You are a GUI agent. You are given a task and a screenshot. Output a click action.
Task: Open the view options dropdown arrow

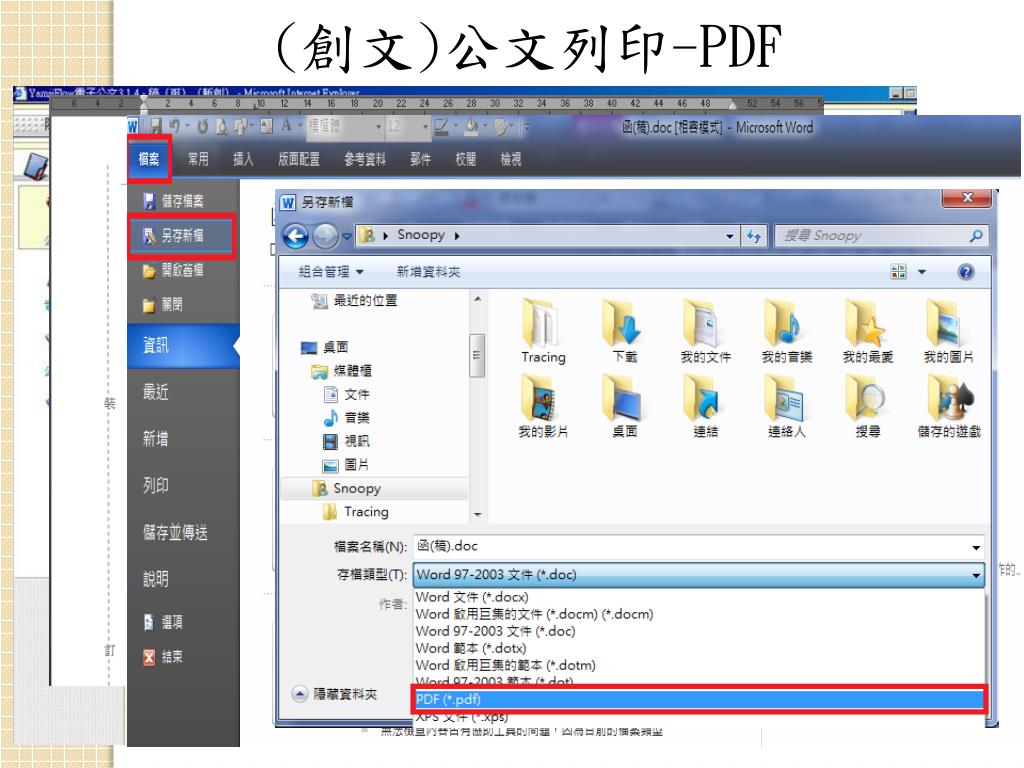point(922,272)
